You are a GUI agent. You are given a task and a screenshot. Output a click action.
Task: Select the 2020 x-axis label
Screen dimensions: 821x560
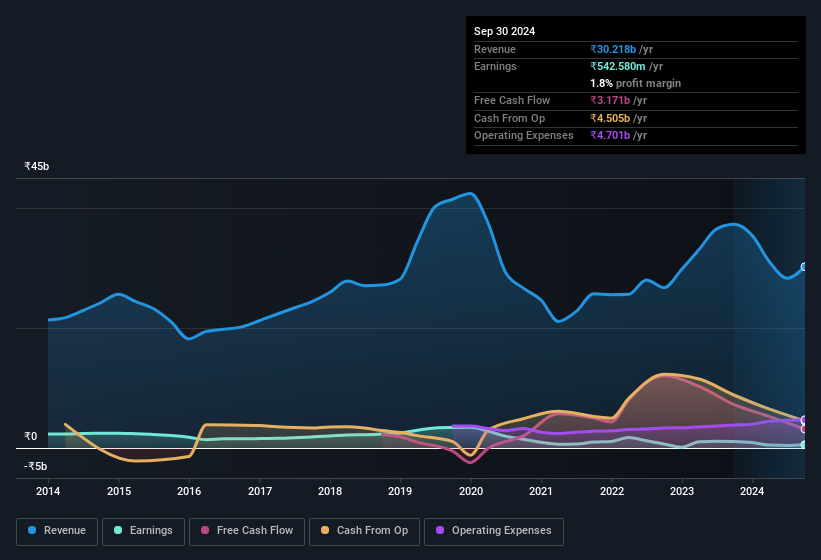pyautogui.click(x=471, y=491)
